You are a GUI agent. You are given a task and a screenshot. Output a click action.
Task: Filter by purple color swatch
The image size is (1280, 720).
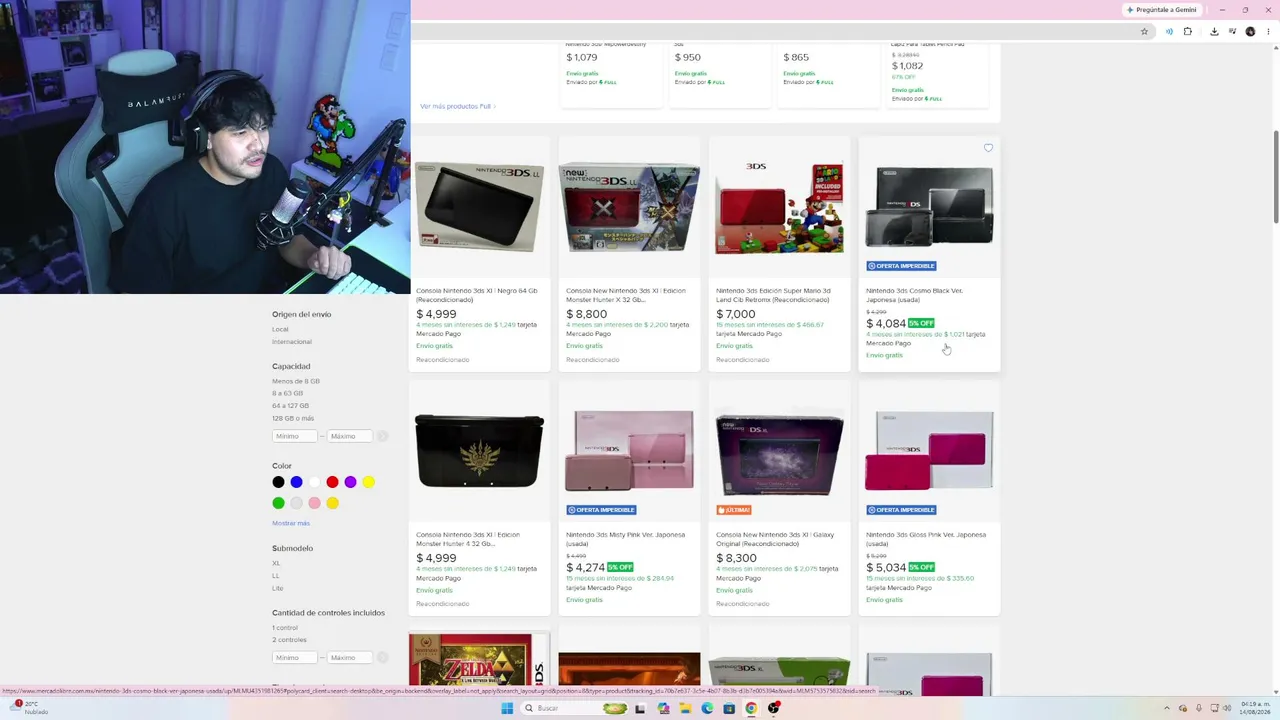pyautogui.click(x=350, y=482)
